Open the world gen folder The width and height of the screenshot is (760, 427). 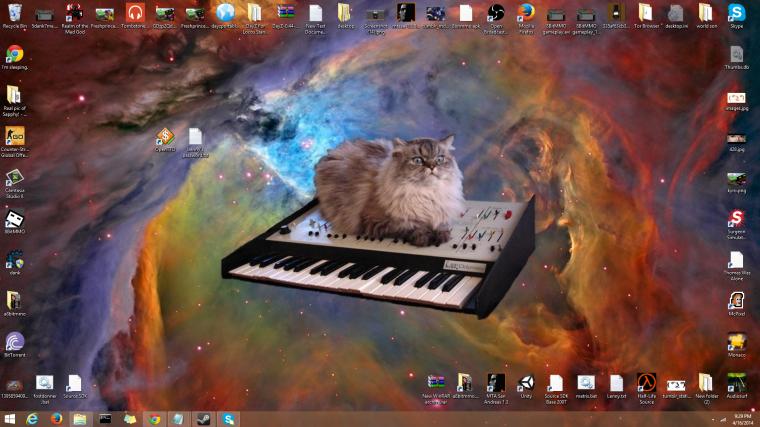[x=706, y=16]
